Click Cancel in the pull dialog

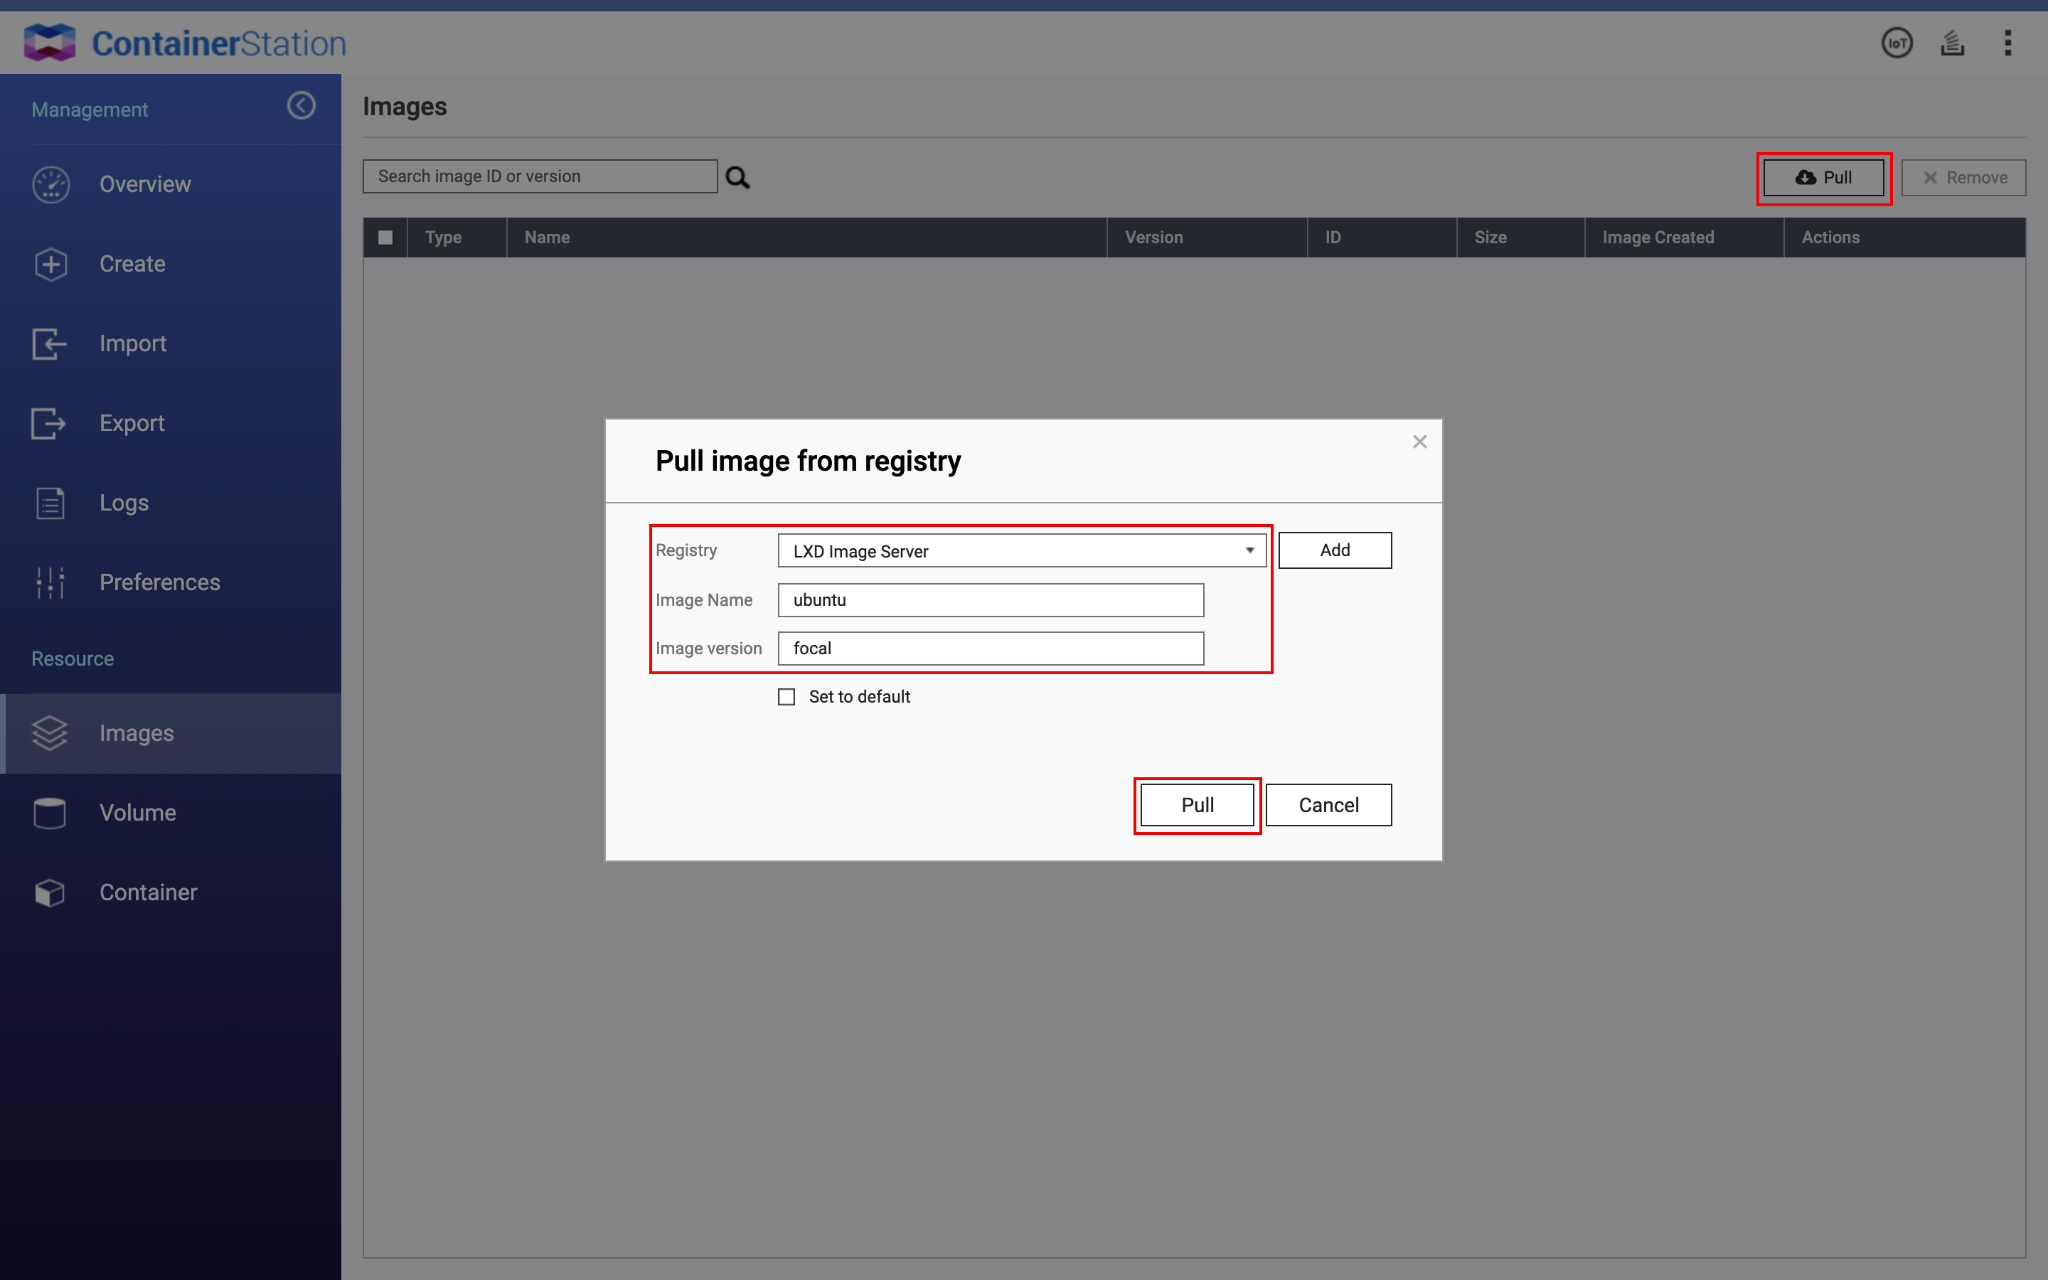1328,805
